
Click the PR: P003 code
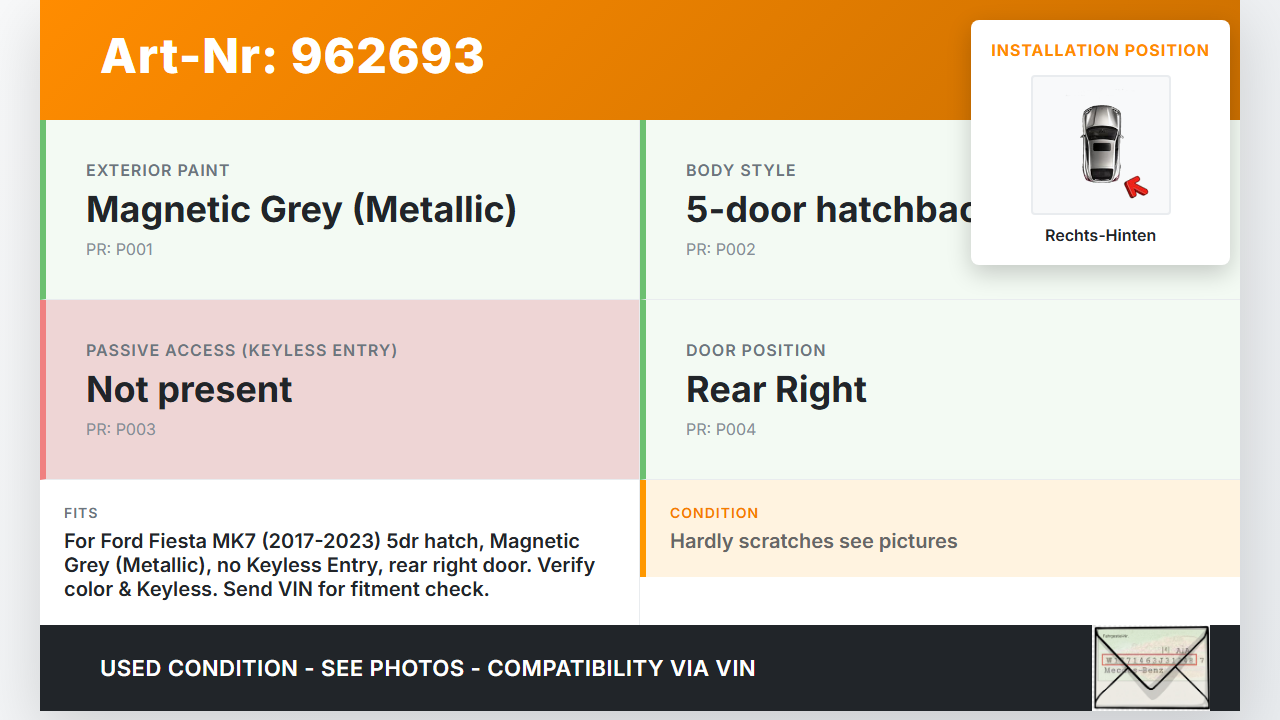[120, 429]
